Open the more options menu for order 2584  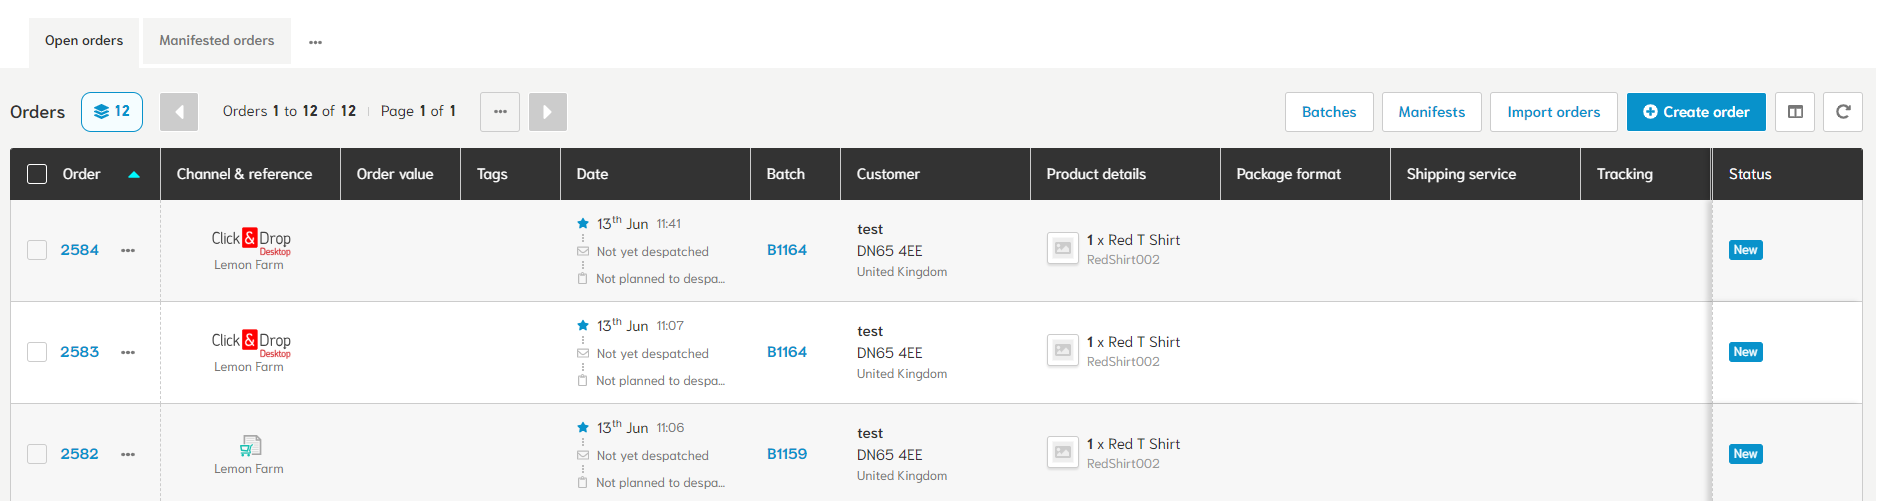click(x=128, y=251)
